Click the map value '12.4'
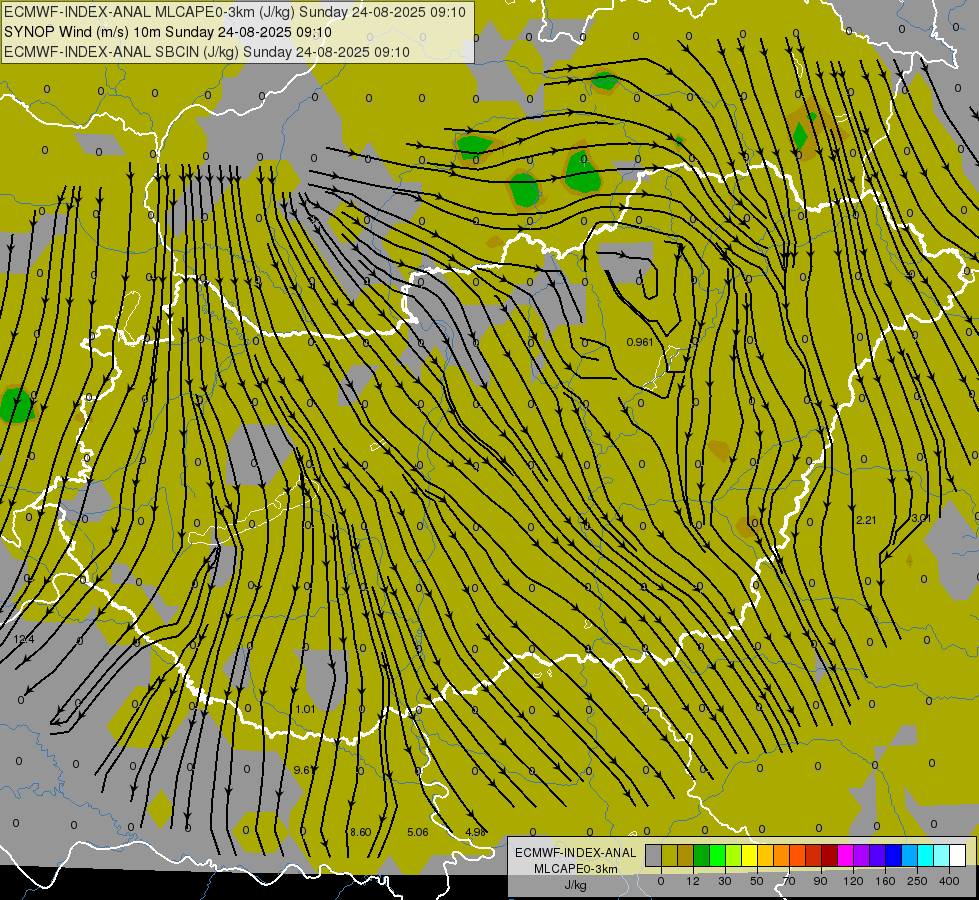979x900 pixels. pyautogui.click(x=24, y=639)
